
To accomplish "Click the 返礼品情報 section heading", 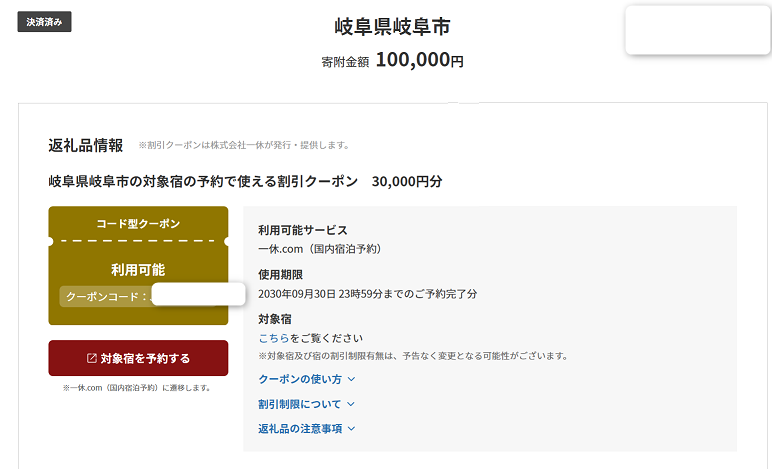I will pyautogui.click(x=86, y=145).
